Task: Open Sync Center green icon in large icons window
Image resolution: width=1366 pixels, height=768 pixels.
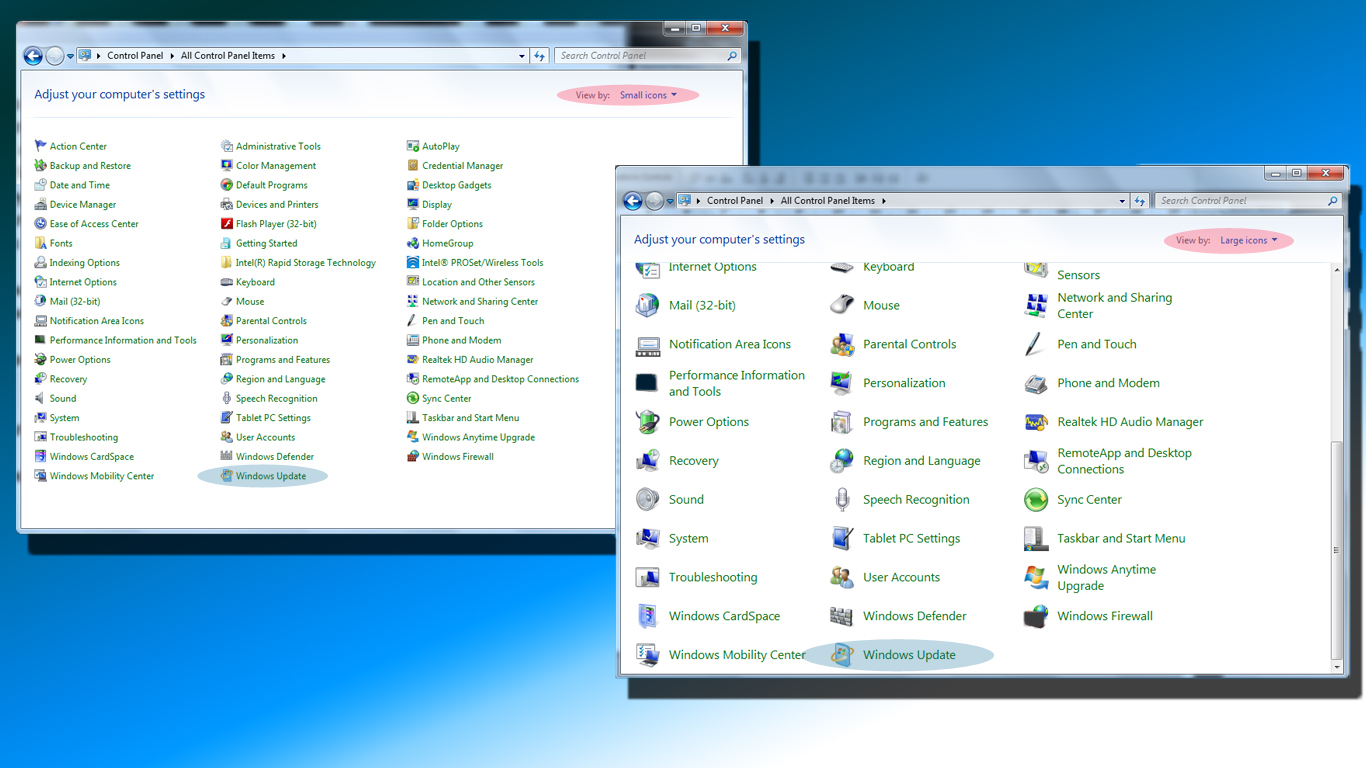Action: click(1036, 499)
